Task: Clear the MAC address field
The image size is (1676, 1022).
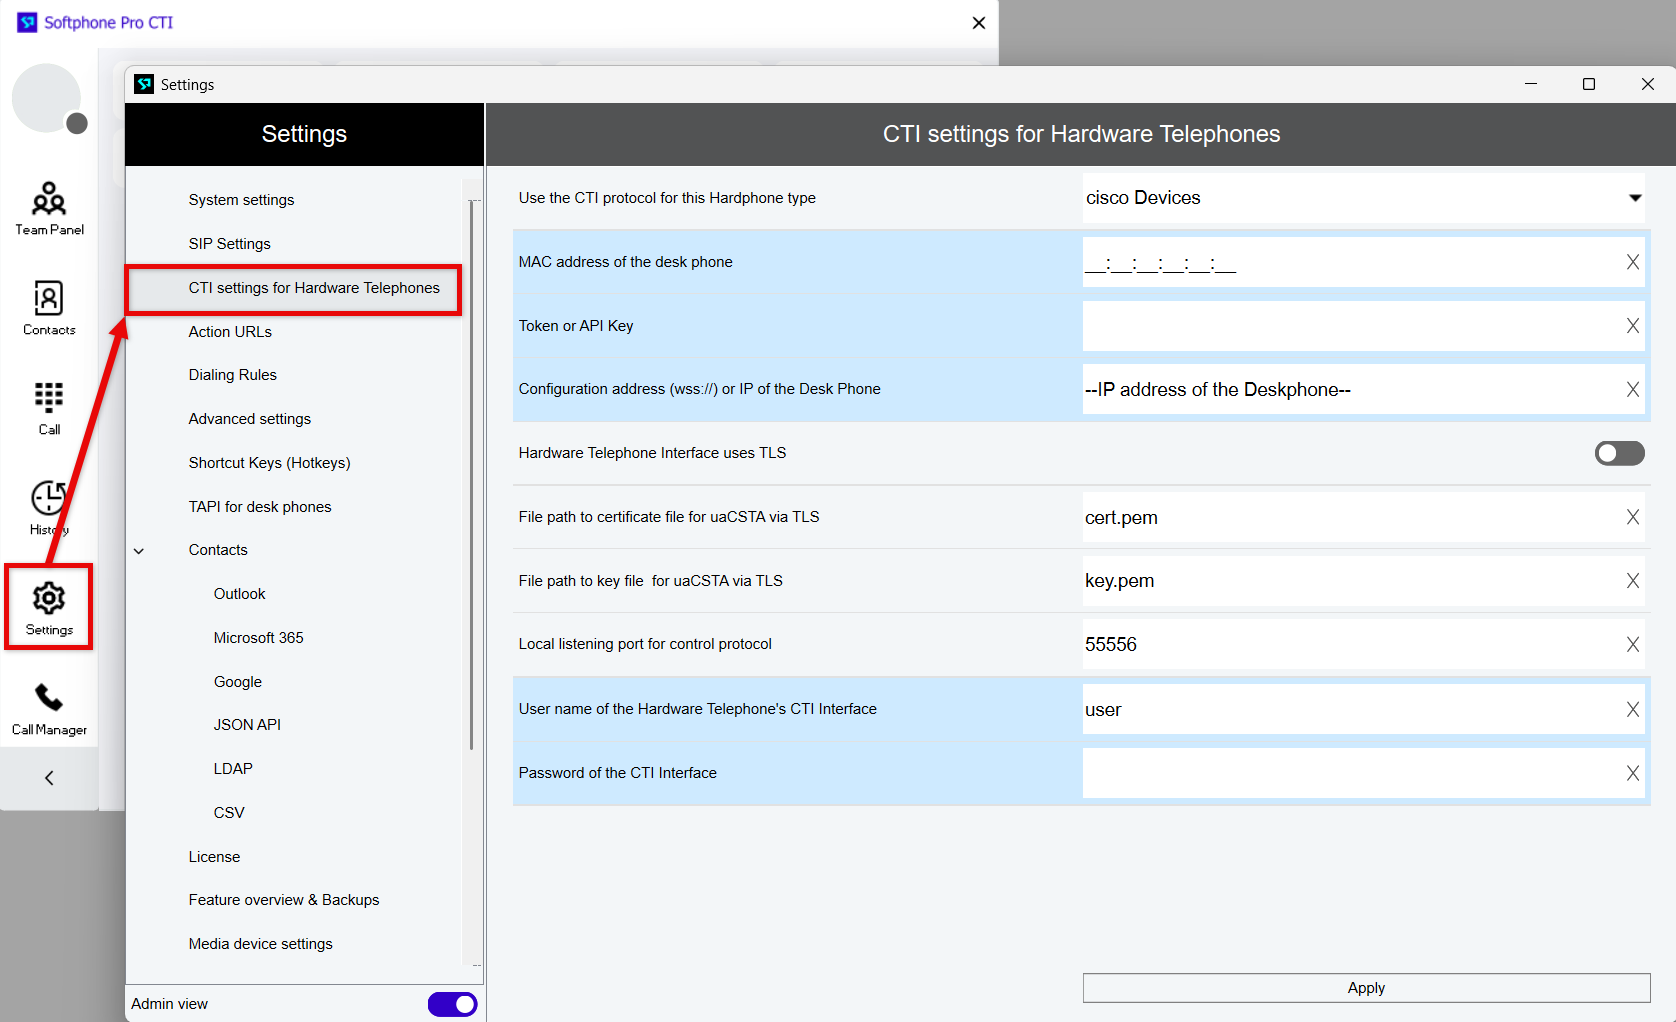Action: tap(1632, 262)
